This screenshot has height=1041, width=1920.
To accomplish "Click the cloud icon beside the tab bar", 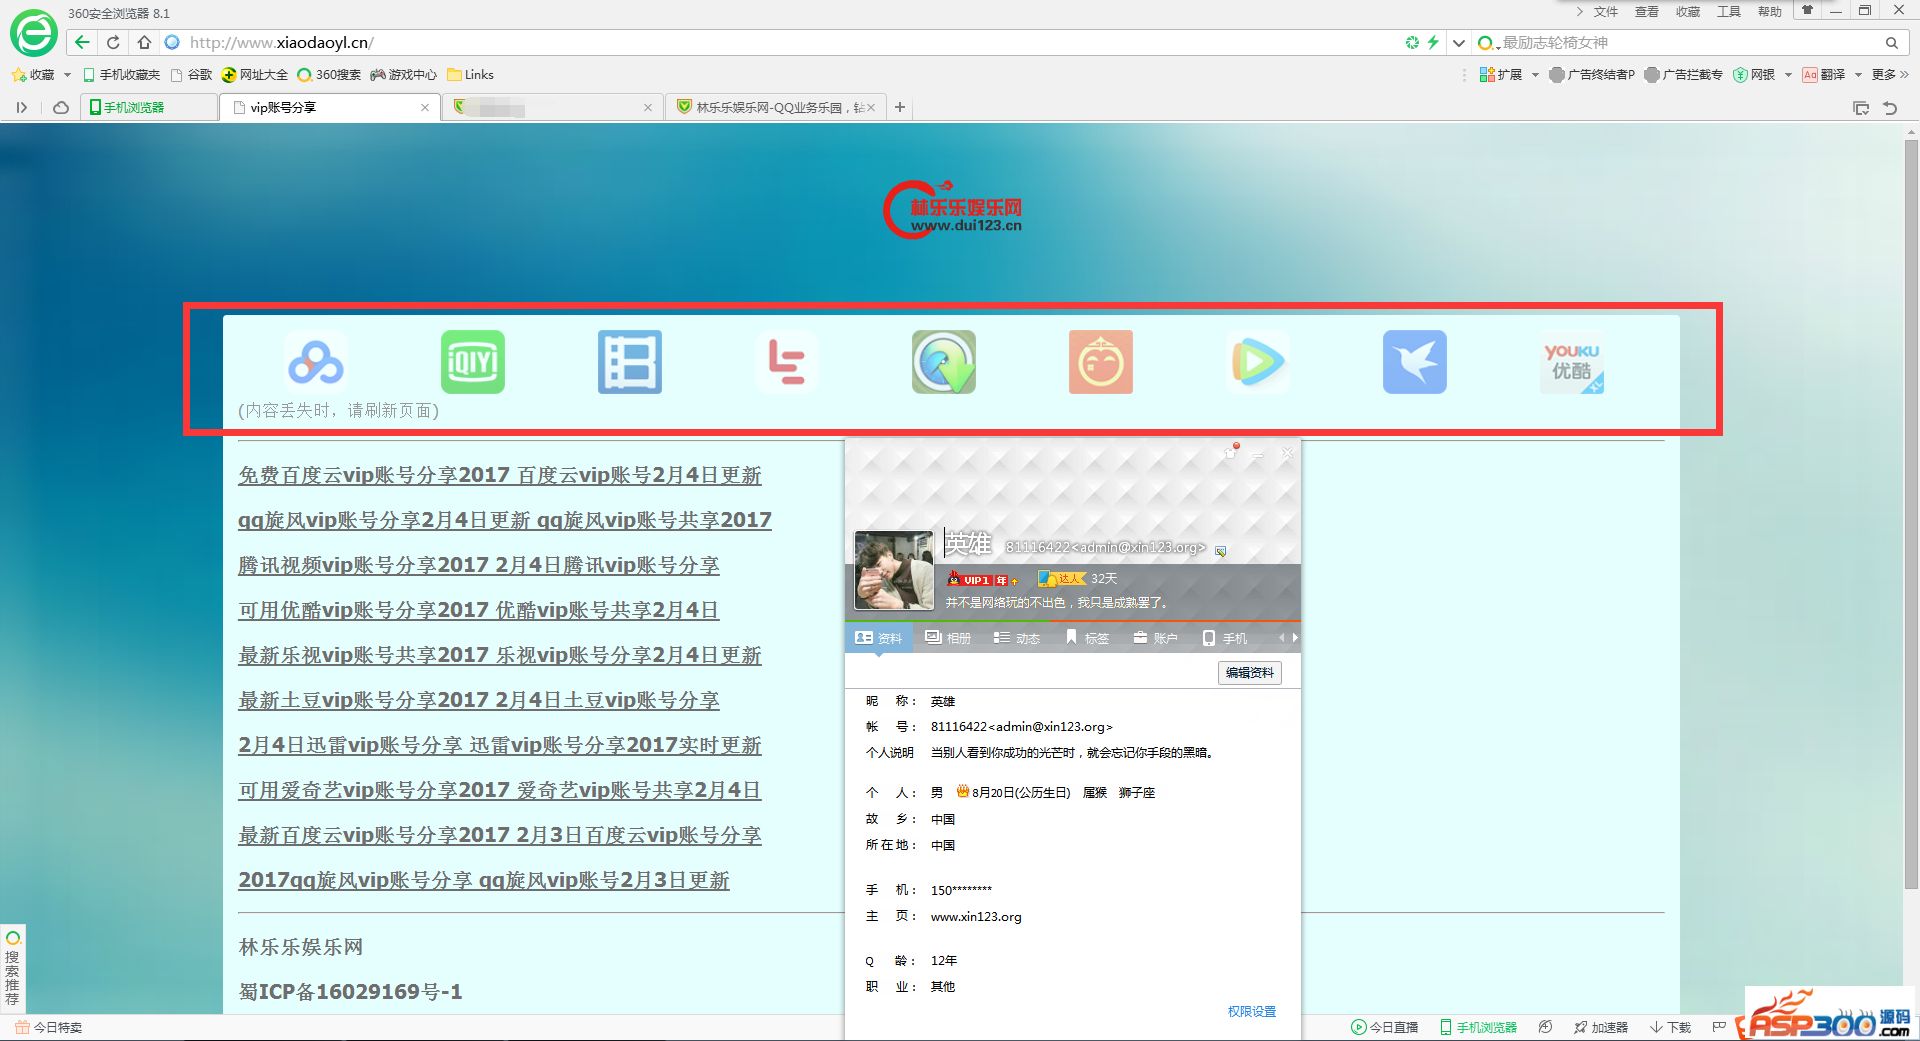I will tap(61, 107).
